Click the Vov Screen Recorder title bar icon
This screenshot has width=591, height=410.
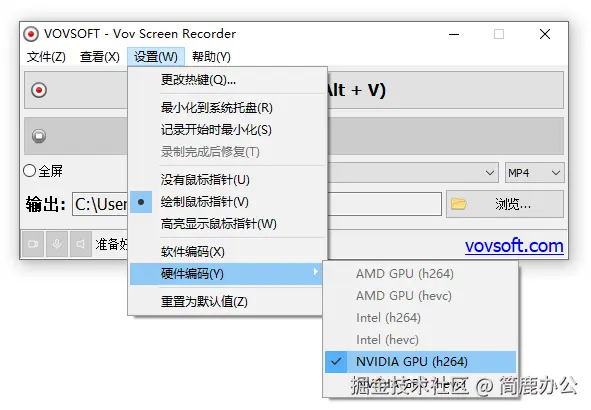(x=31, y=34)
